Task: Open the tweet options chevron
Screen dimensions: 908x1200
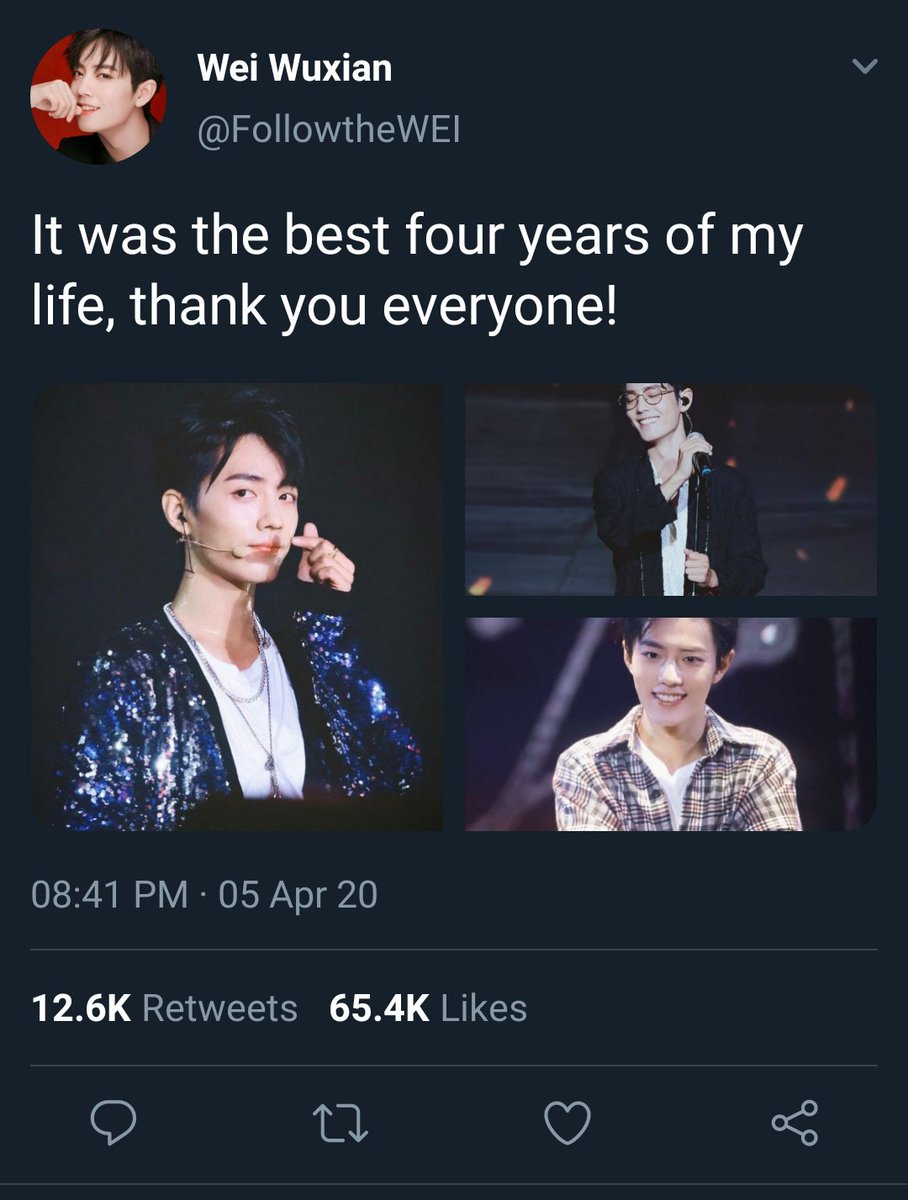Action: coord(863,67)
